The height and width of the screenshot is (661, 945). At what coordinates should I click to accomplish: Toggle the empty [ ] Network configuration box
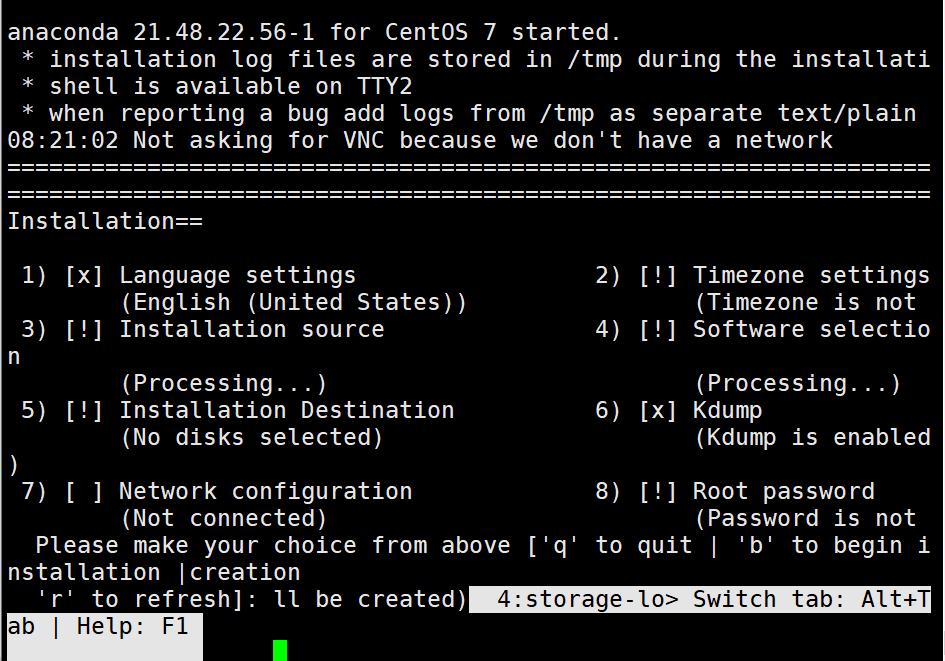click(84, 492)
